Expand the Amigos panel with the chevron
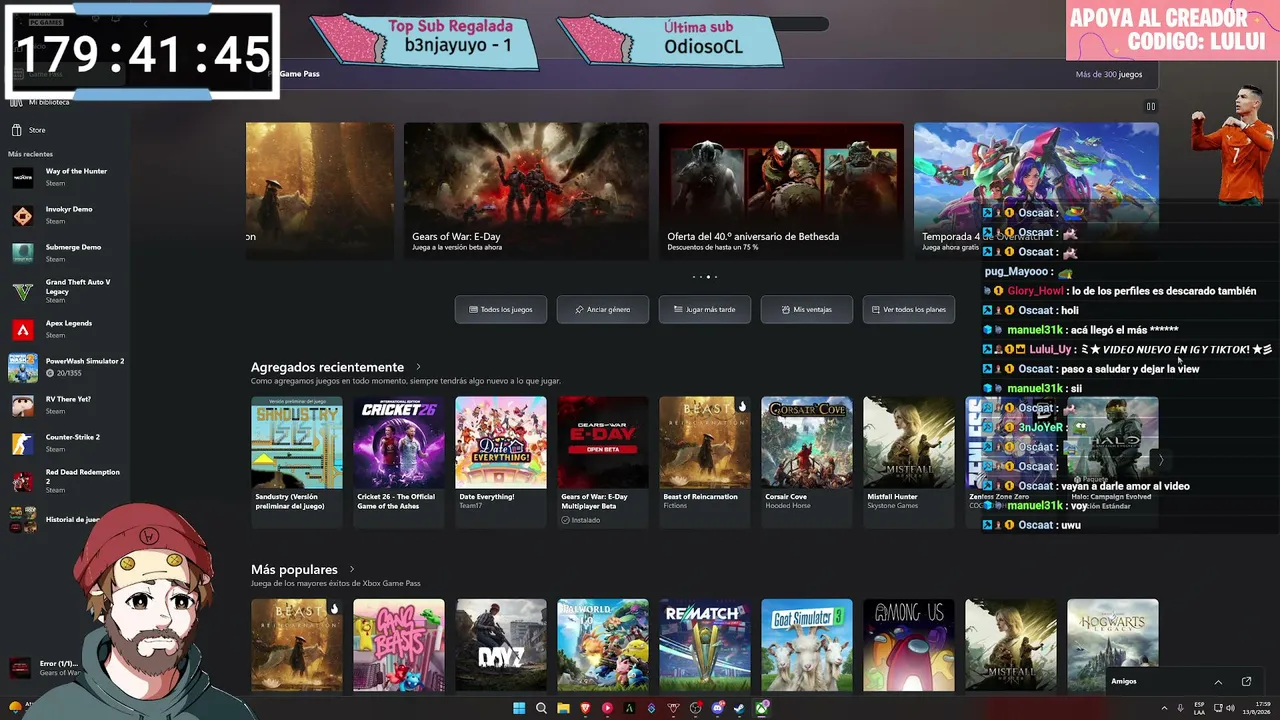Screen dimensions: 1280x720 (x=1218, y=682)
